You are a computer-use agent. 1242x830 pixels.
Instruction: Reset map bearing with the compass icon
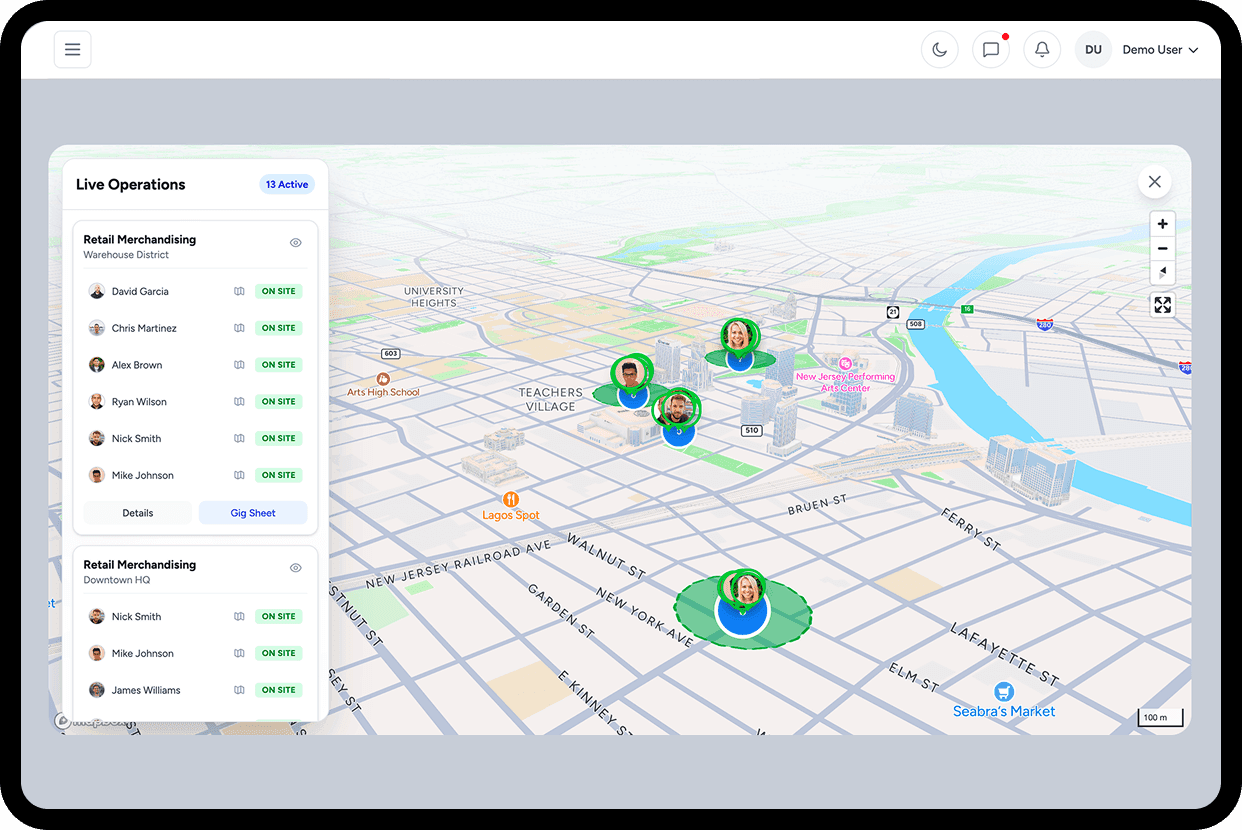(1162, 272)
